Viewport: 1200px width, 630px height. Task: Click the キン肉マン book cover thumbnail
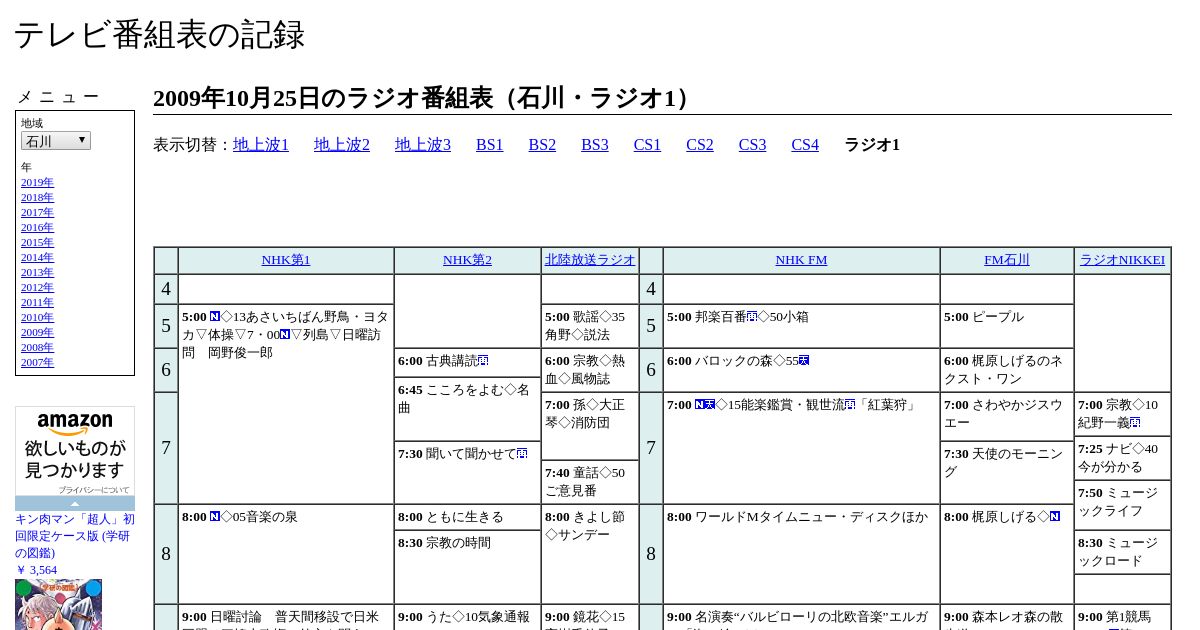[x=58, y=604]
